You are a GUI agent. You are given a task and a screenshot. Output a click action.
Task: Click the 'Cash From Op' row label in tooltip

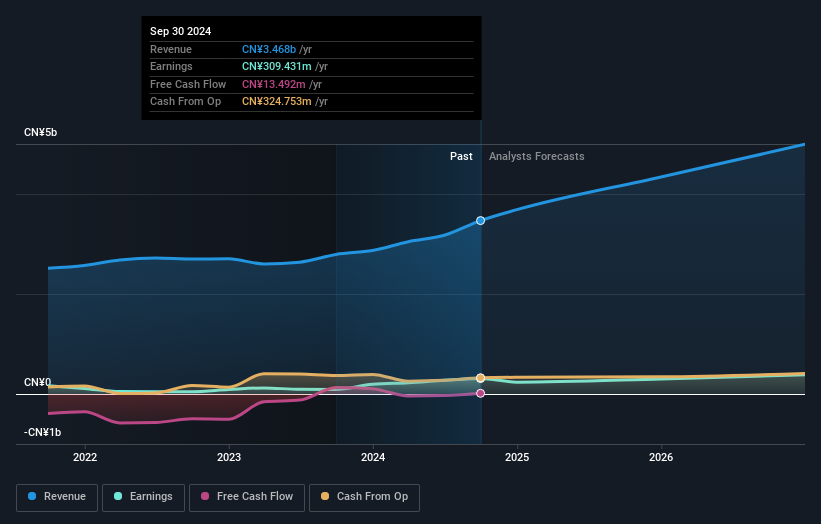point(185,102)
